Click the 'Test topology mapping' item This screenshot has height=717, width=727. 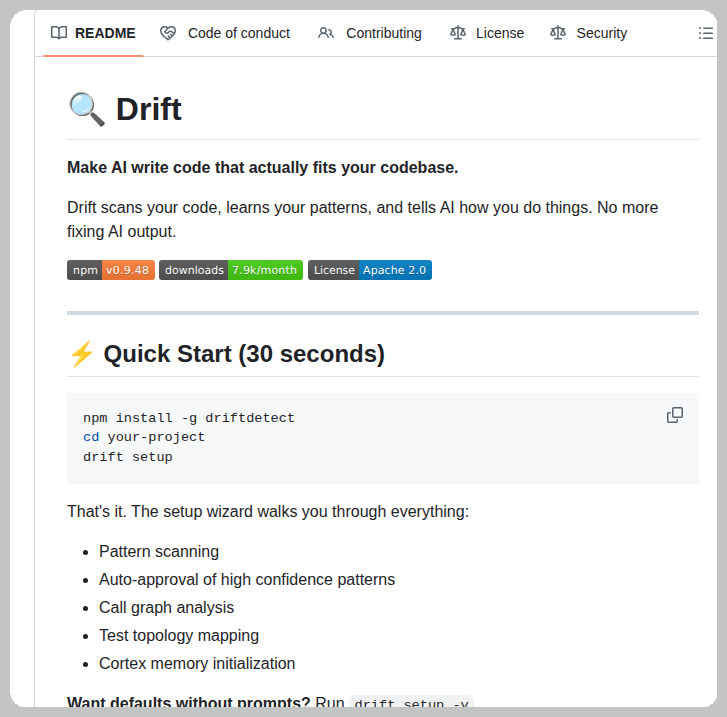[179, 635]
